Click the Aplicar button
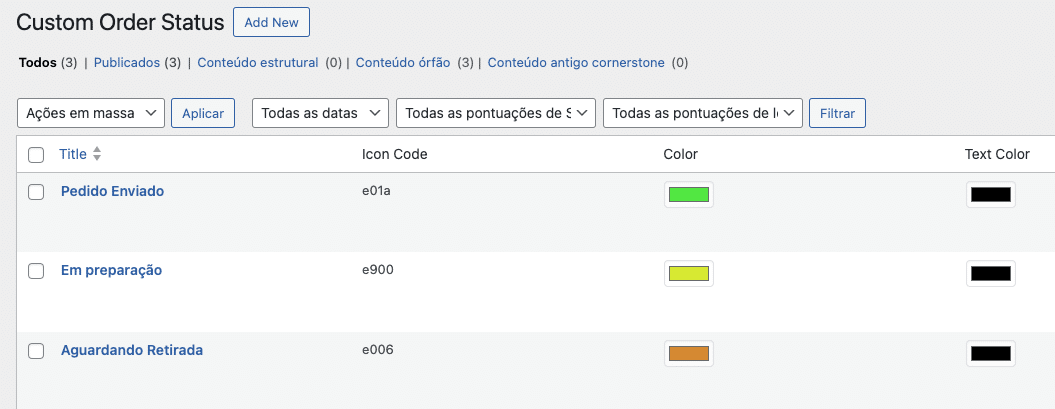 tap(203, 113)
